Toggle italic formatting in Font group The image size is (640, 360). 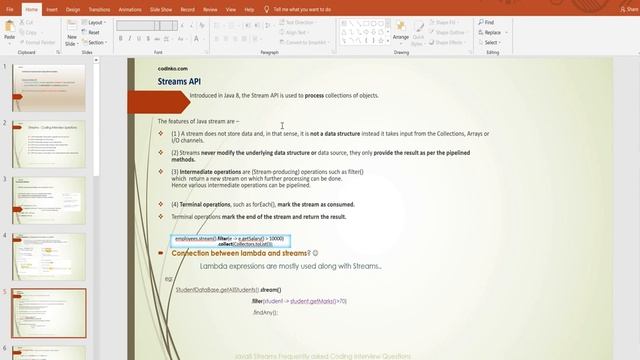(x=130, y=39)
